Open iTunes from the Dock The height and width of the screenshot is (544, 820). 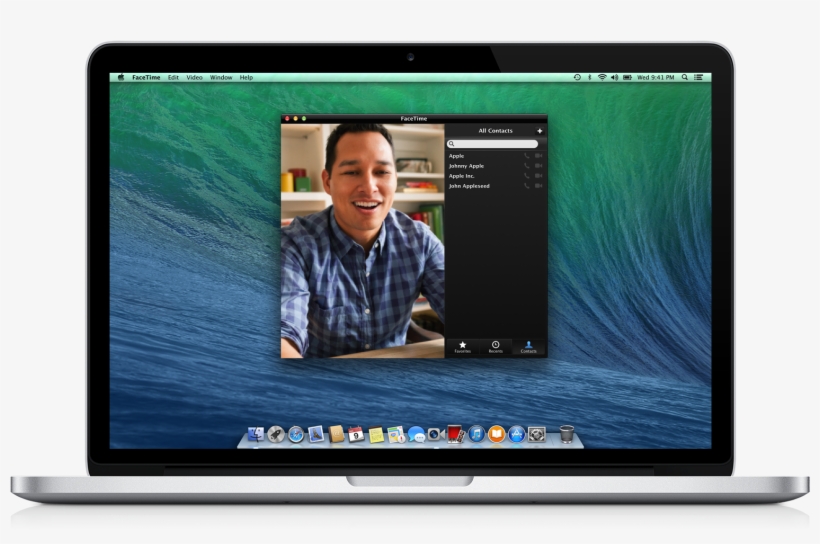click(476, 434)
